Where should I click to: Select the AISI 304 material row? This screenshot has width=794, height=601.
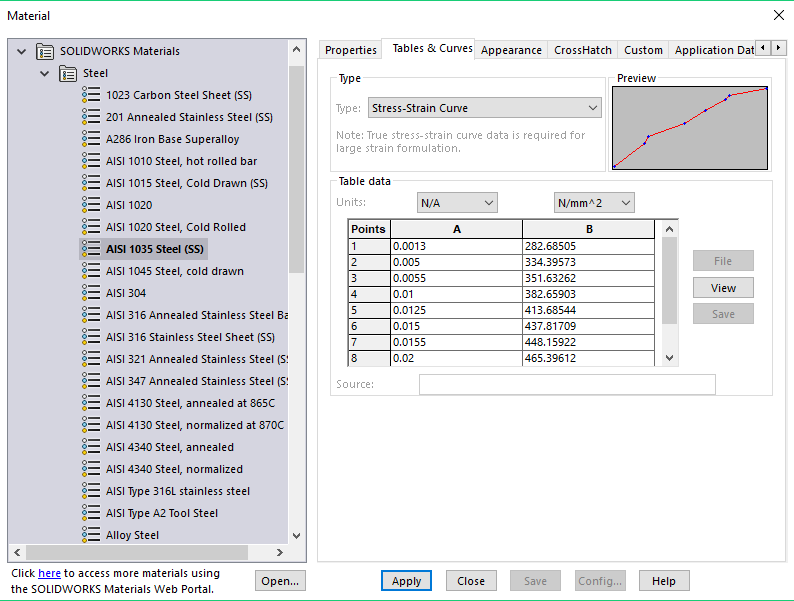(x=126, y=293)
